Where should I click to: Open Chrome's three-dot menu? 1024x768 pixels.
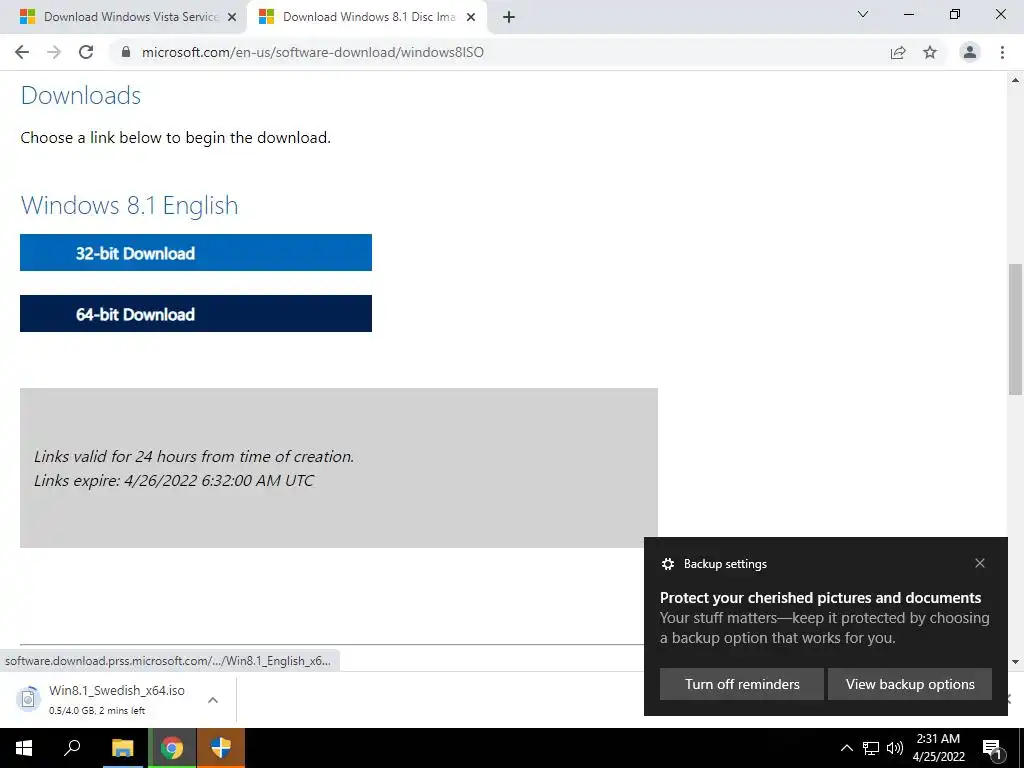click(x=1002, y=52)
